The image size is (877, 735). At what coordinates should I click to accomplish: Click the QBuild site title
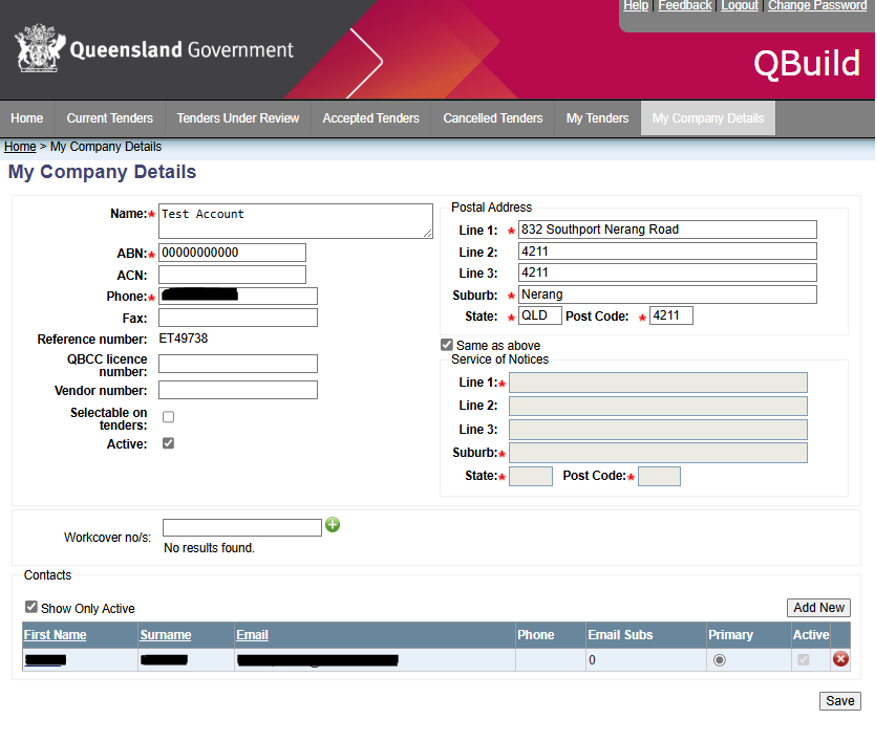point(807,63)
